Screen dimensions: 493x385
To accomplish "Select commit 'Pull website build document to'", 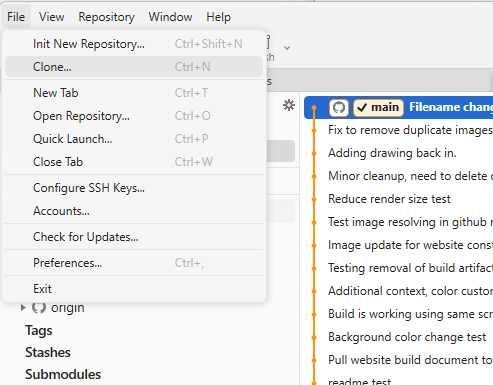I will pyautogui.click(x=397, y=360).
